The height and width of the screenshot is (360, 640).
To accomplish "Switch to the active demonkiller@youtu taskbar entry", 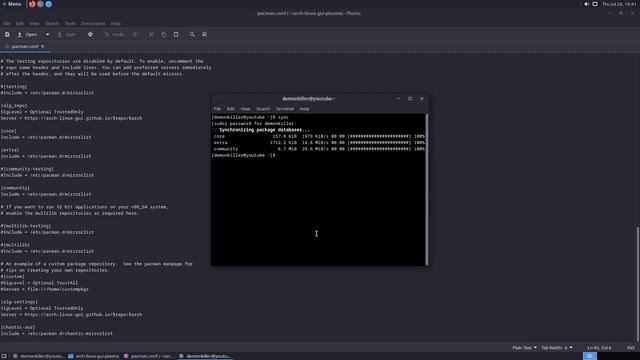I will (205, 356).
